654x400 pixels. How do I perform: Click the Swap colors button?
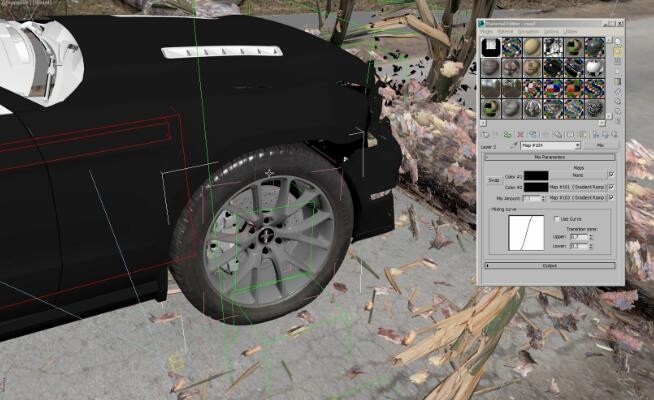494,180
